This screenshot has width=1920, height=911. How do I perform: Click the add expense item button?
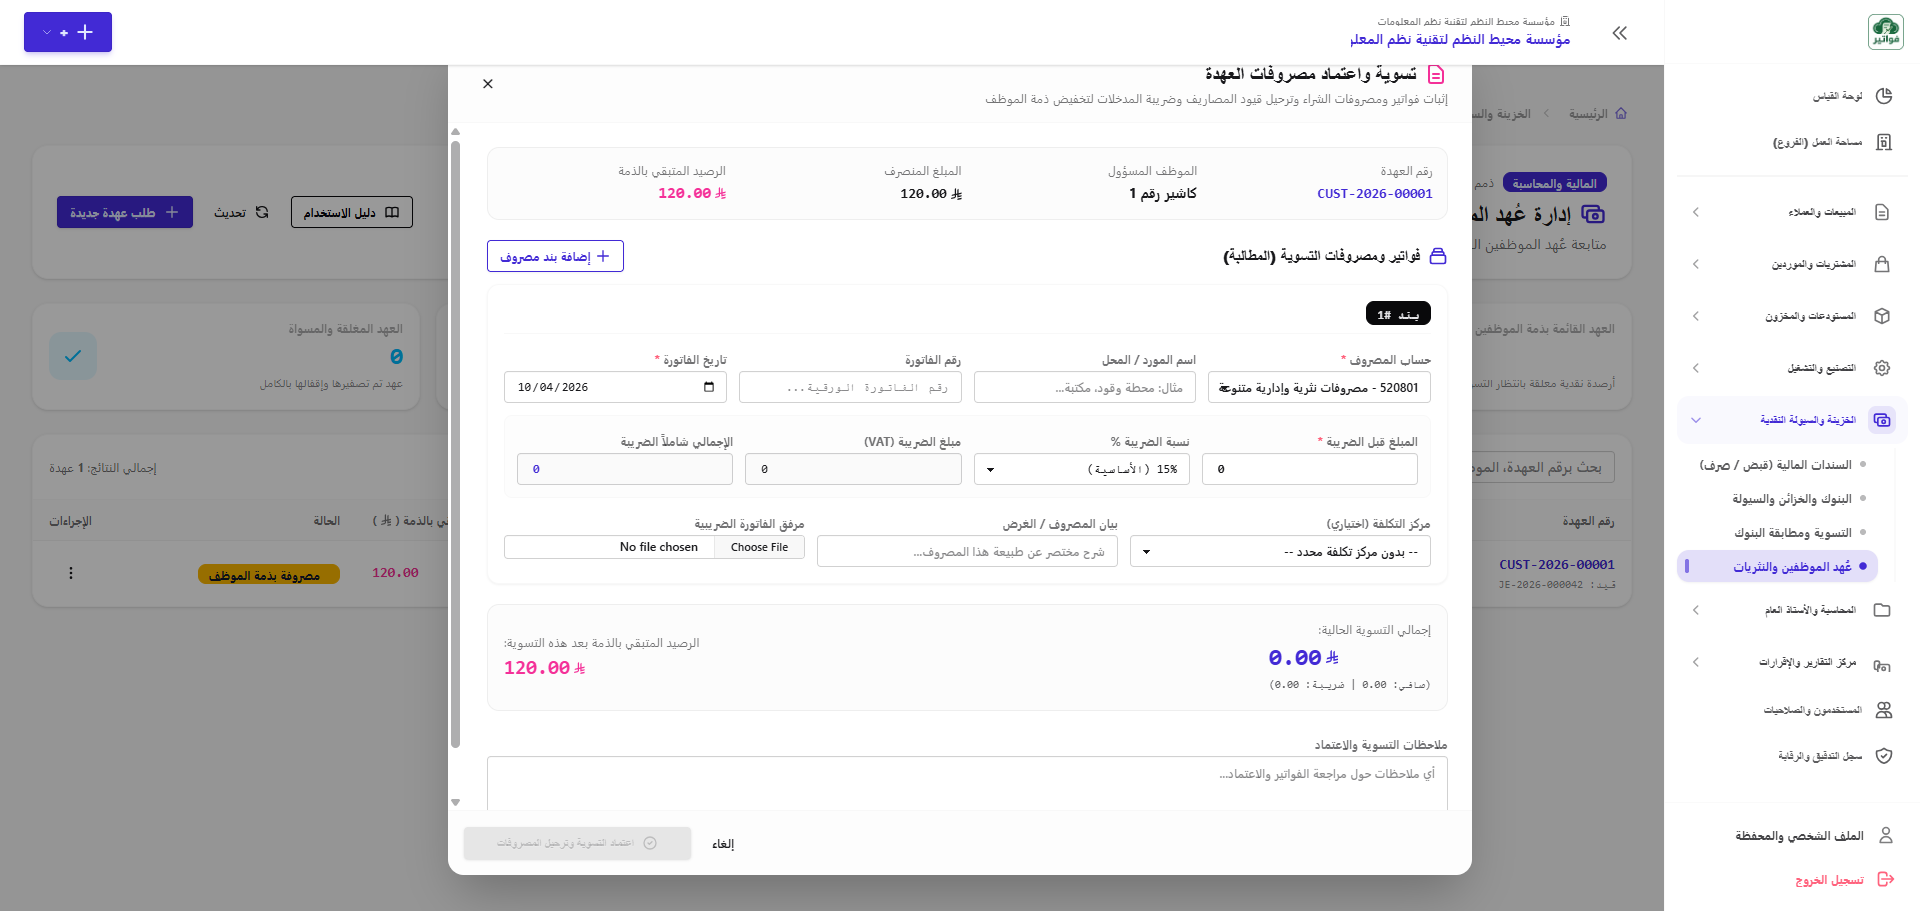[555, 256]
